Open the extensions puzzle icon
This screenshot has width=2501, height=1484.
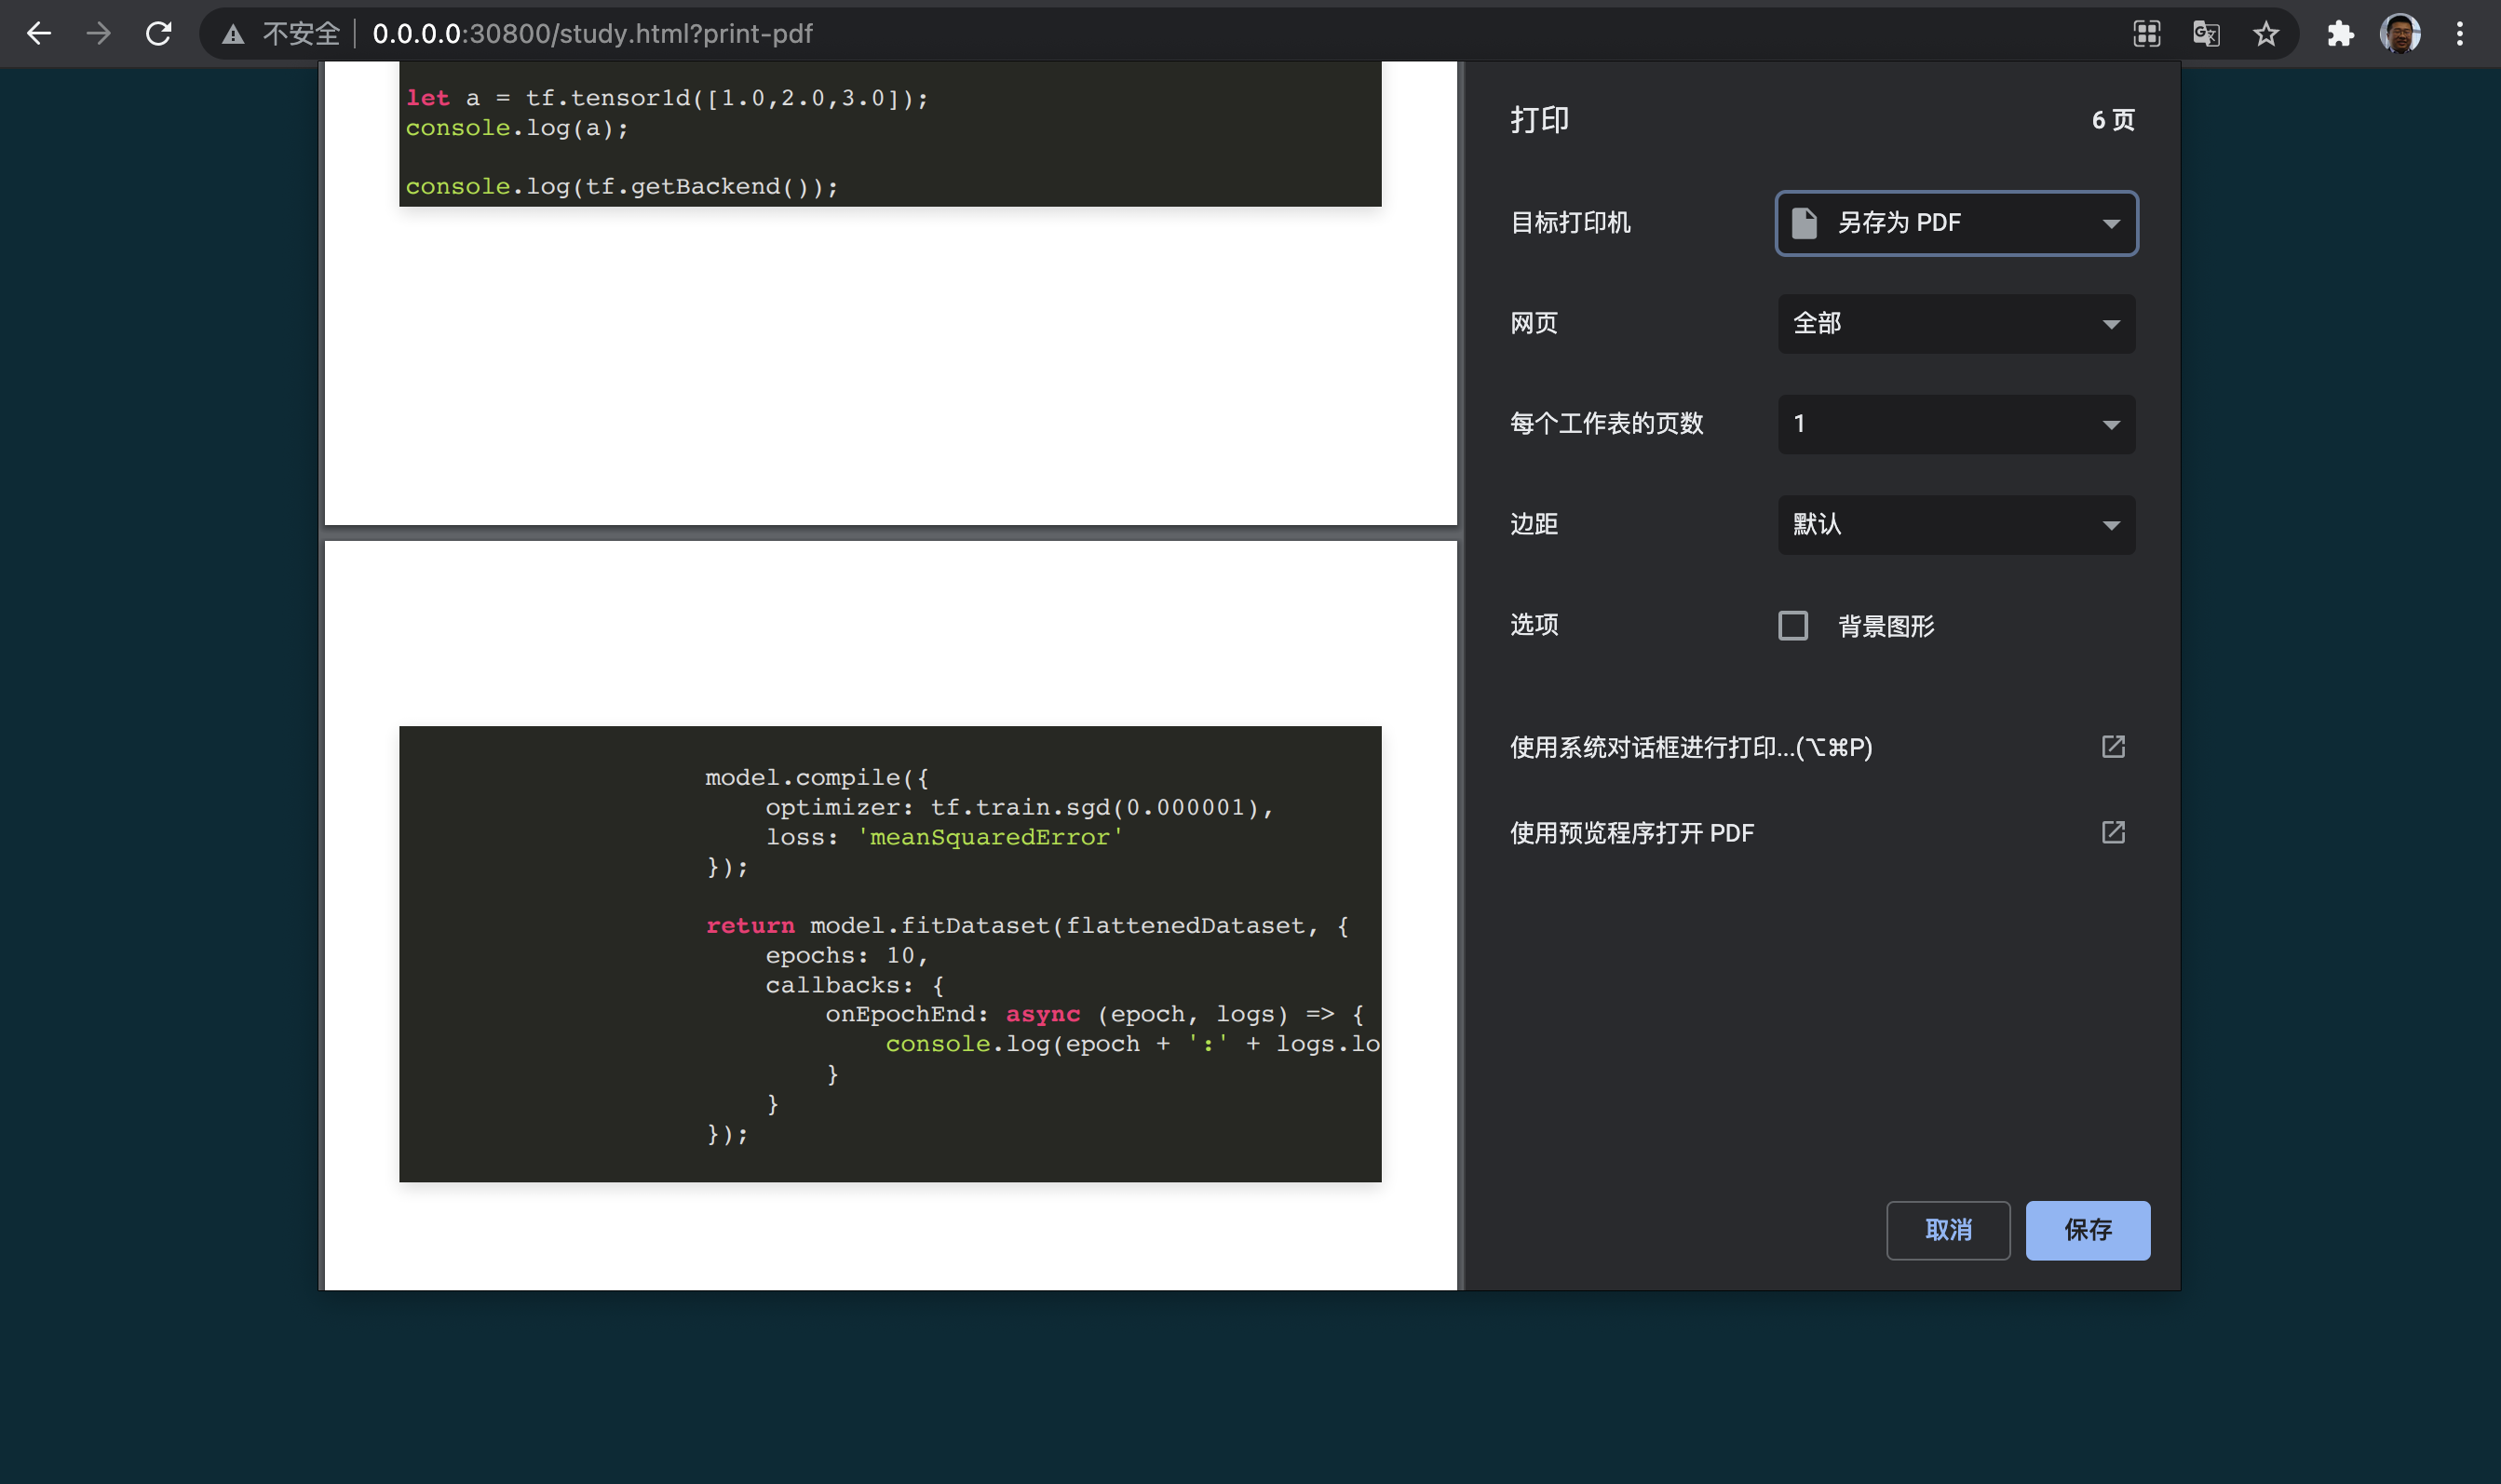click(x=2340, y=34)
